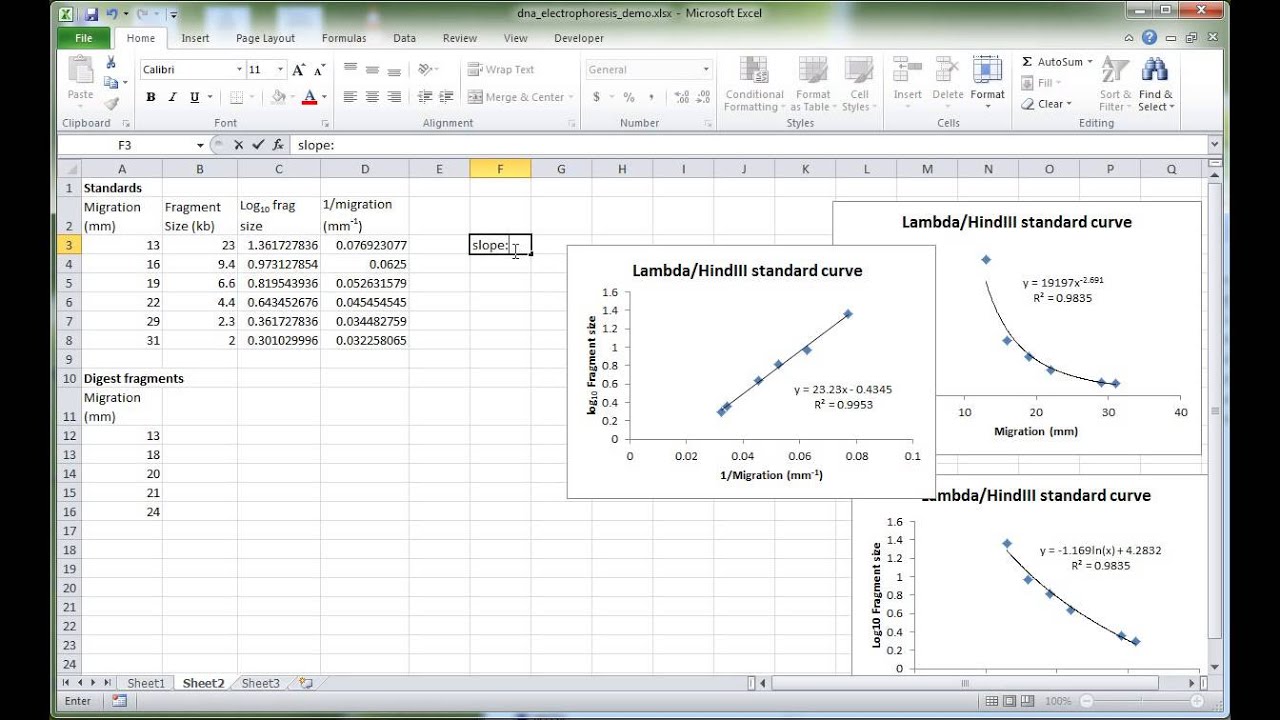
Task: Toggle Italic formatting
Action: click(172, 97)
